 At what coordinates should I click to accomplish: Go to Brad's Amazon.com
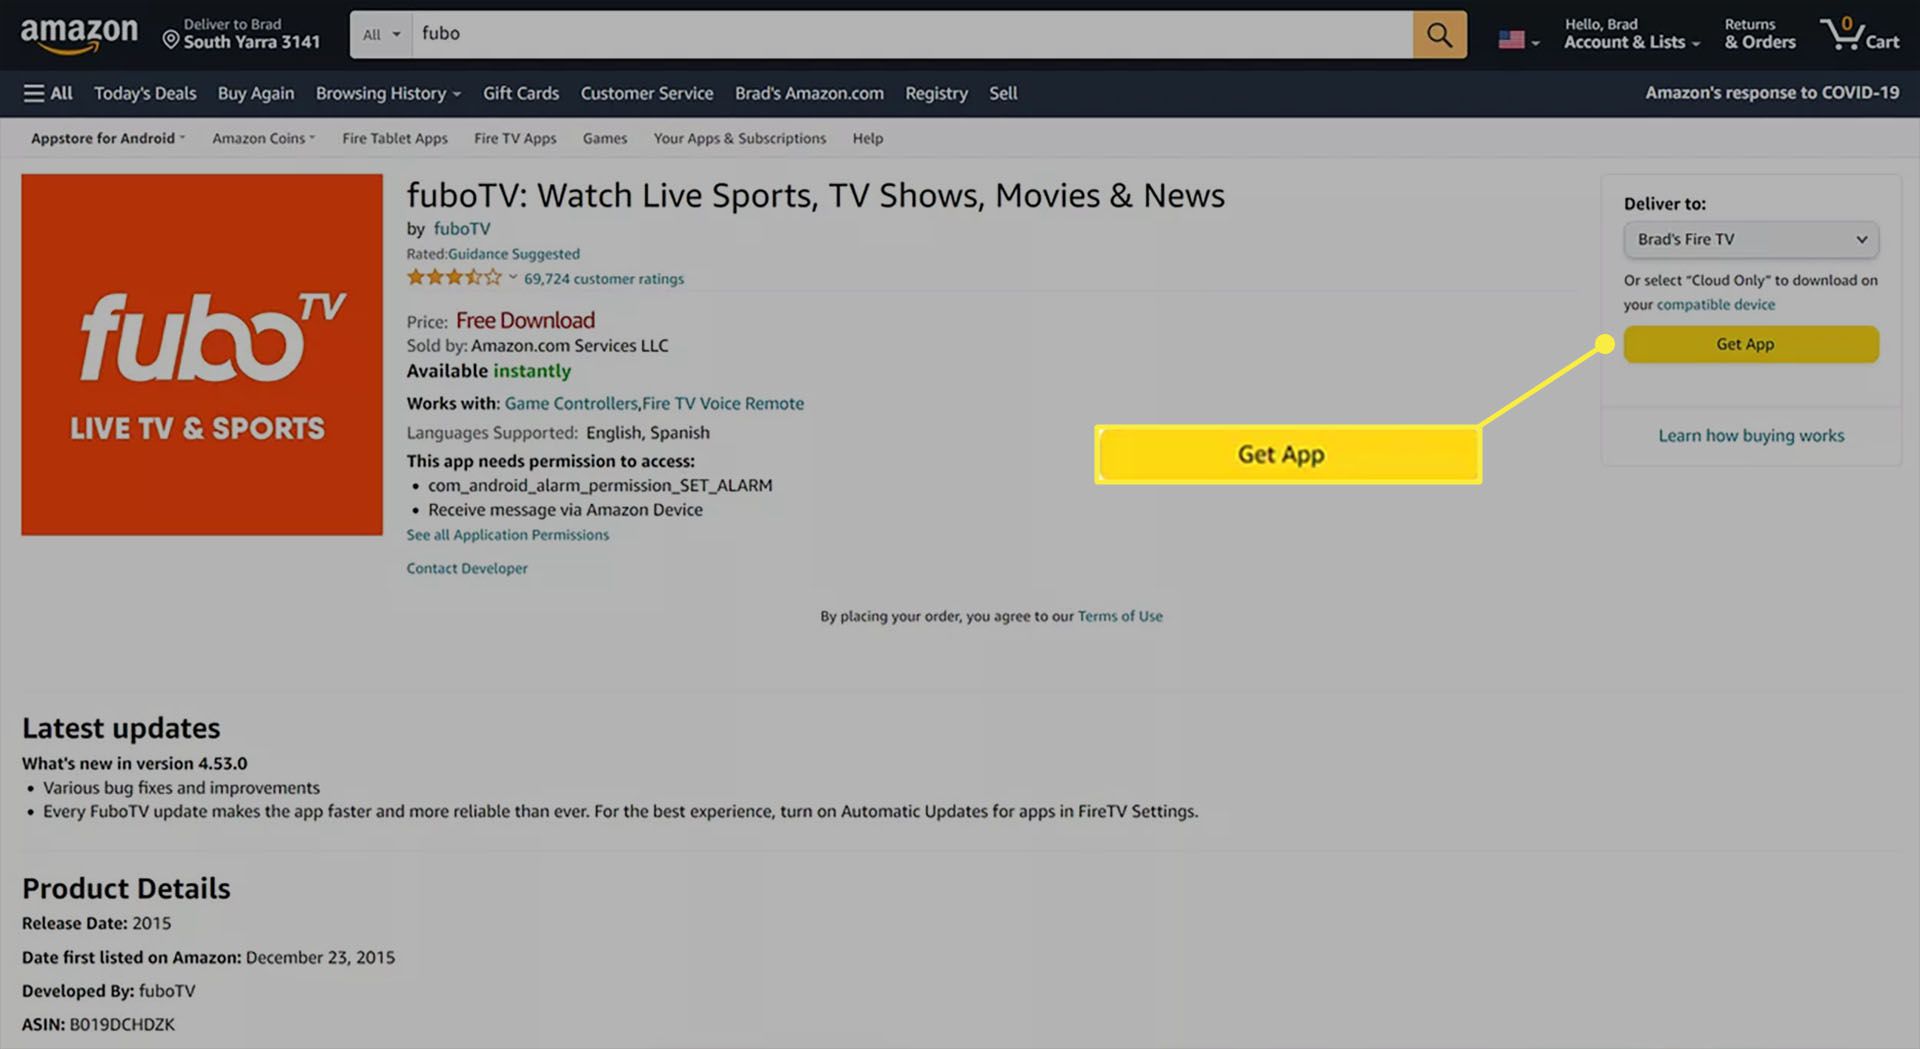click(x=809, y=93)
